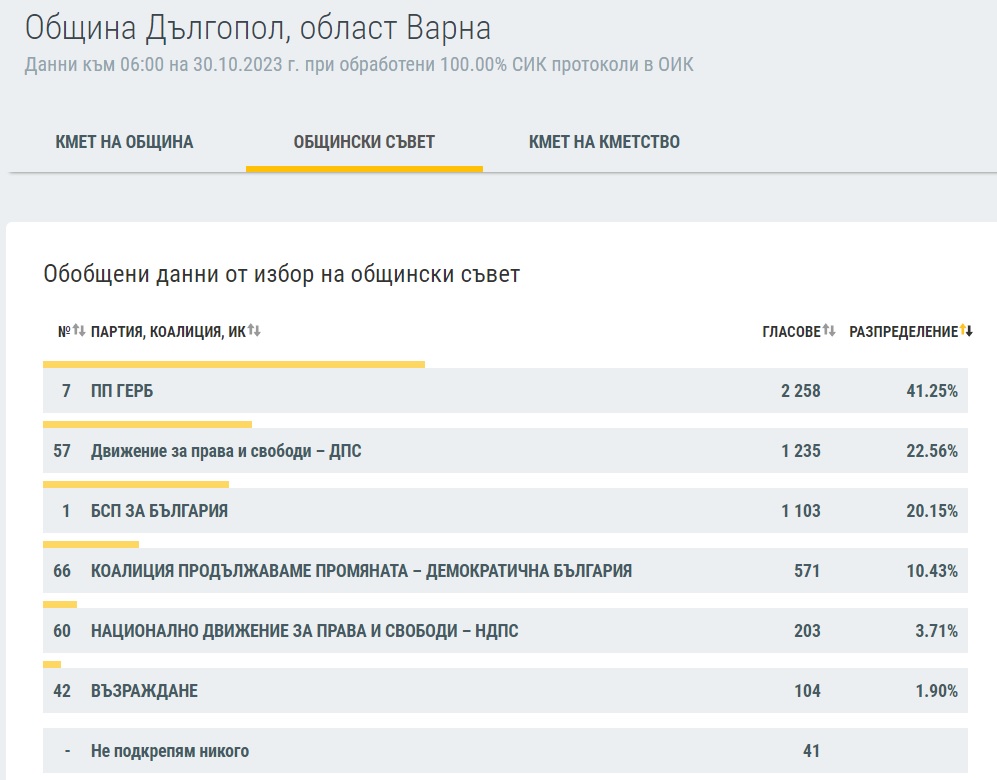Click the 41.25% distribution value
Image resolution: width=997 pixels, height=780 pixels.
coord(932,390)
